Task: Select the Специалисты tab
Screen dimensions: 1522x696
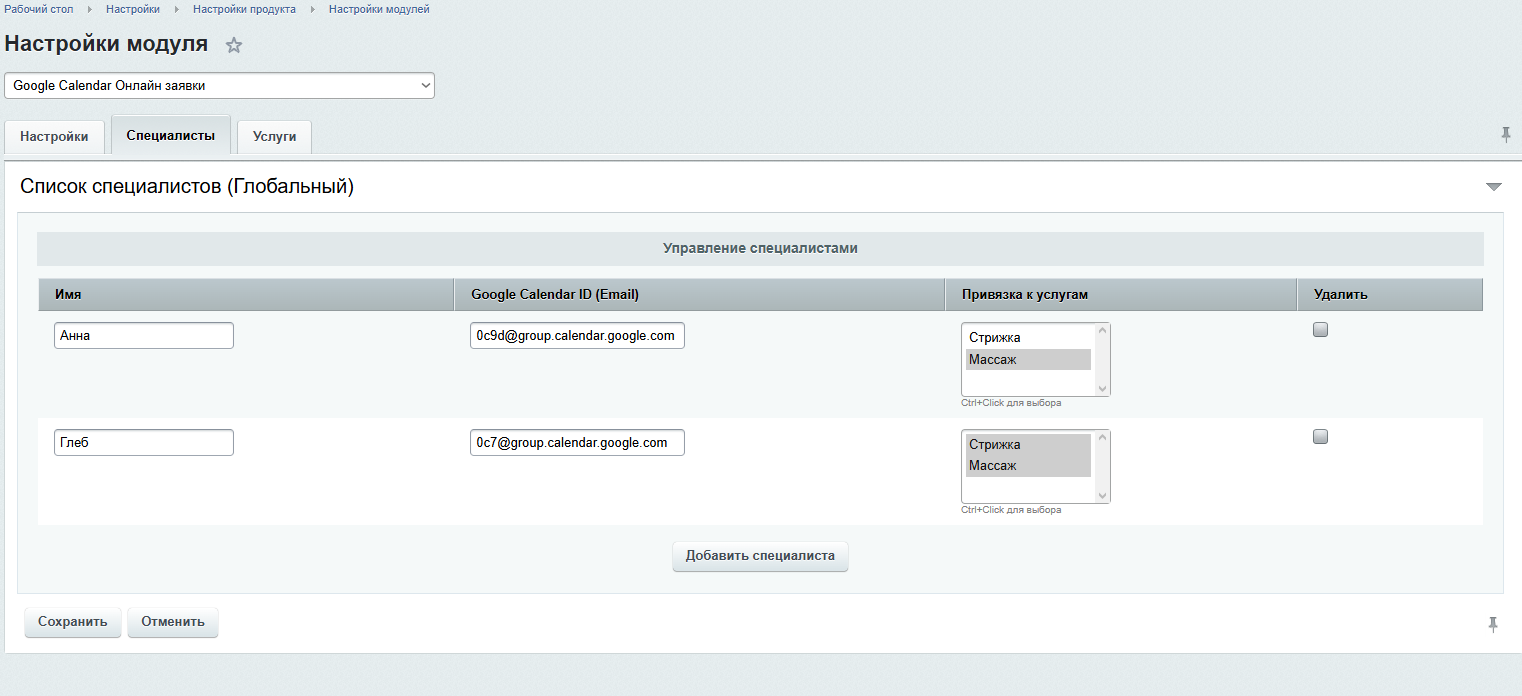Action: point(170,135)
